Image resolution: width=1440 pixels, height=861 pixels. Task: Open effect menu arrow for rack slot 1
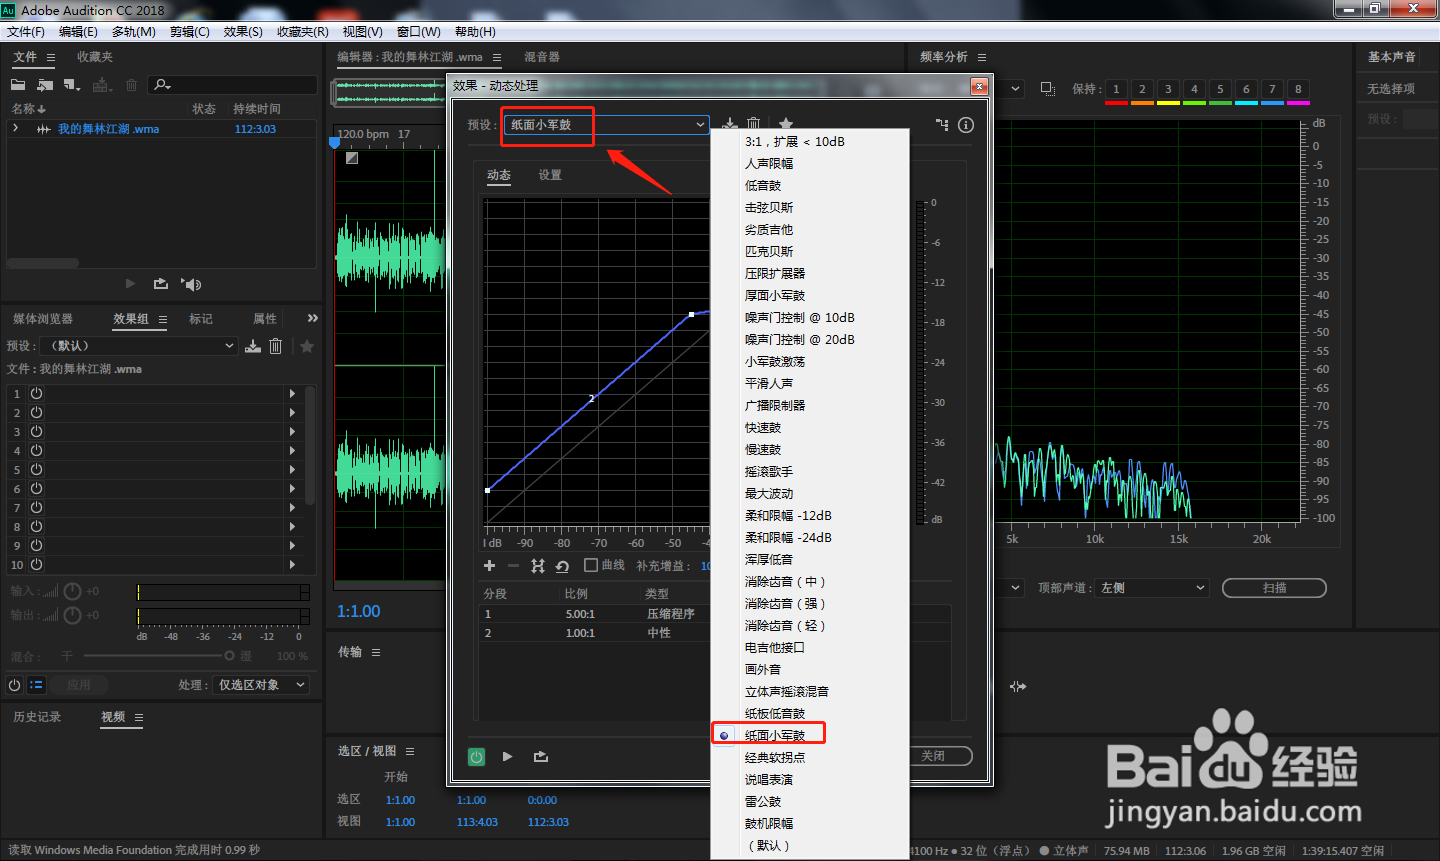[292, 394]
